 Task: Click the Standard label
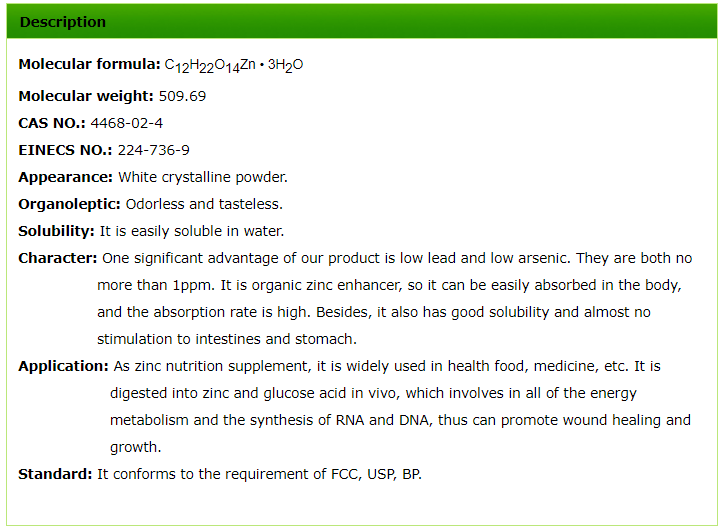point(55,474)
